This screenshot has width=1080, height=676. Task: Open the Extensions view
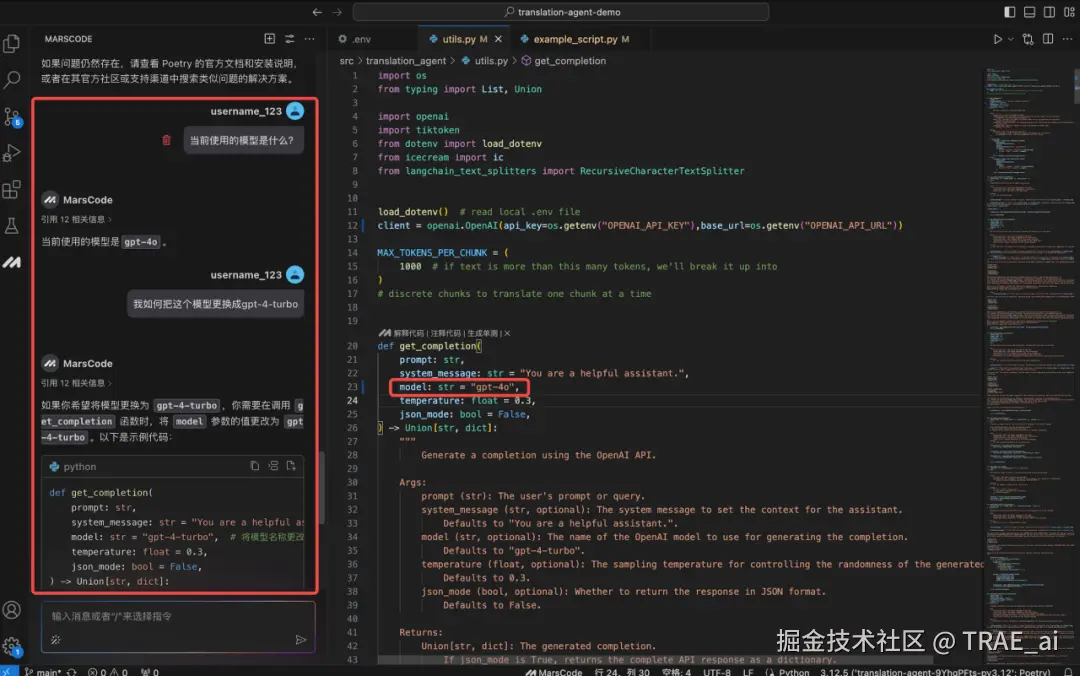[12, 190]
